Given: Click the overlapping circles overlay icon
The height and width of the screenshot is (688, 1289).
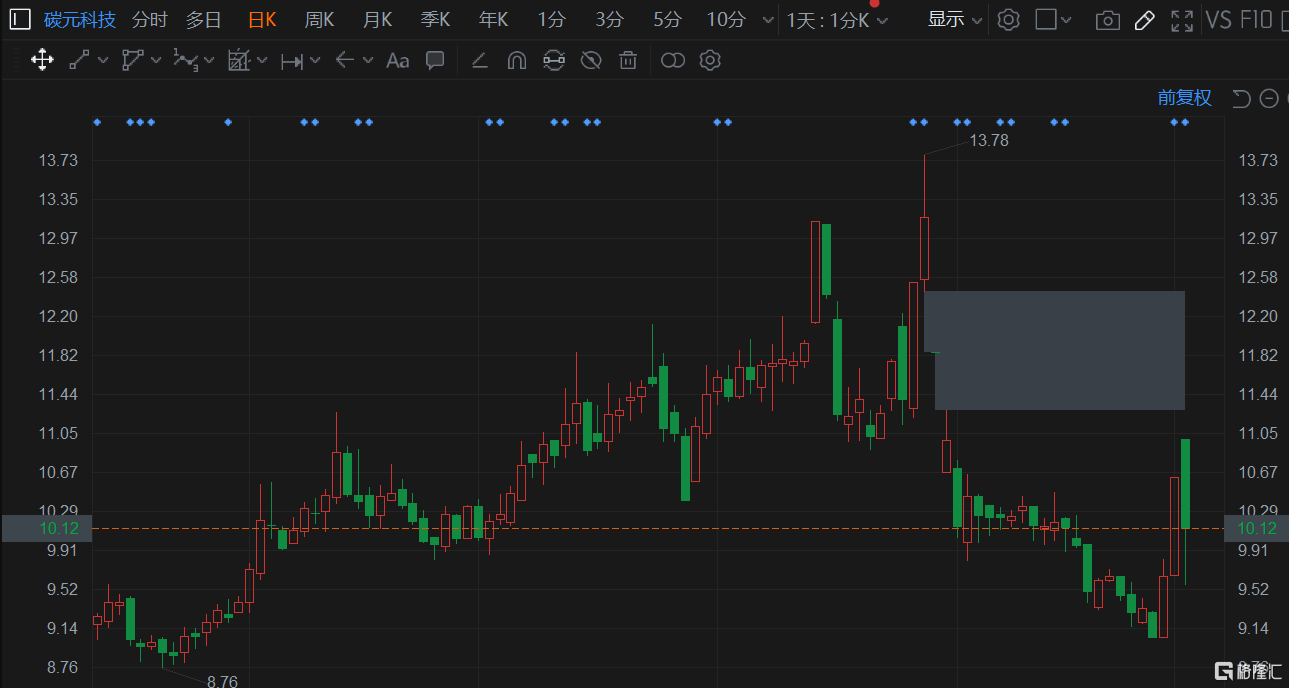Looking at the screenshot, I should click(673, 60).
